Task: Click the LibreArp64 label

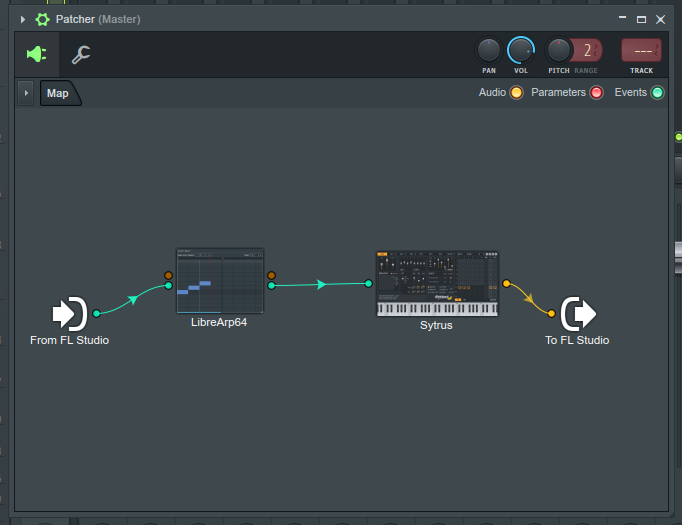Action: tap(219, 322)
